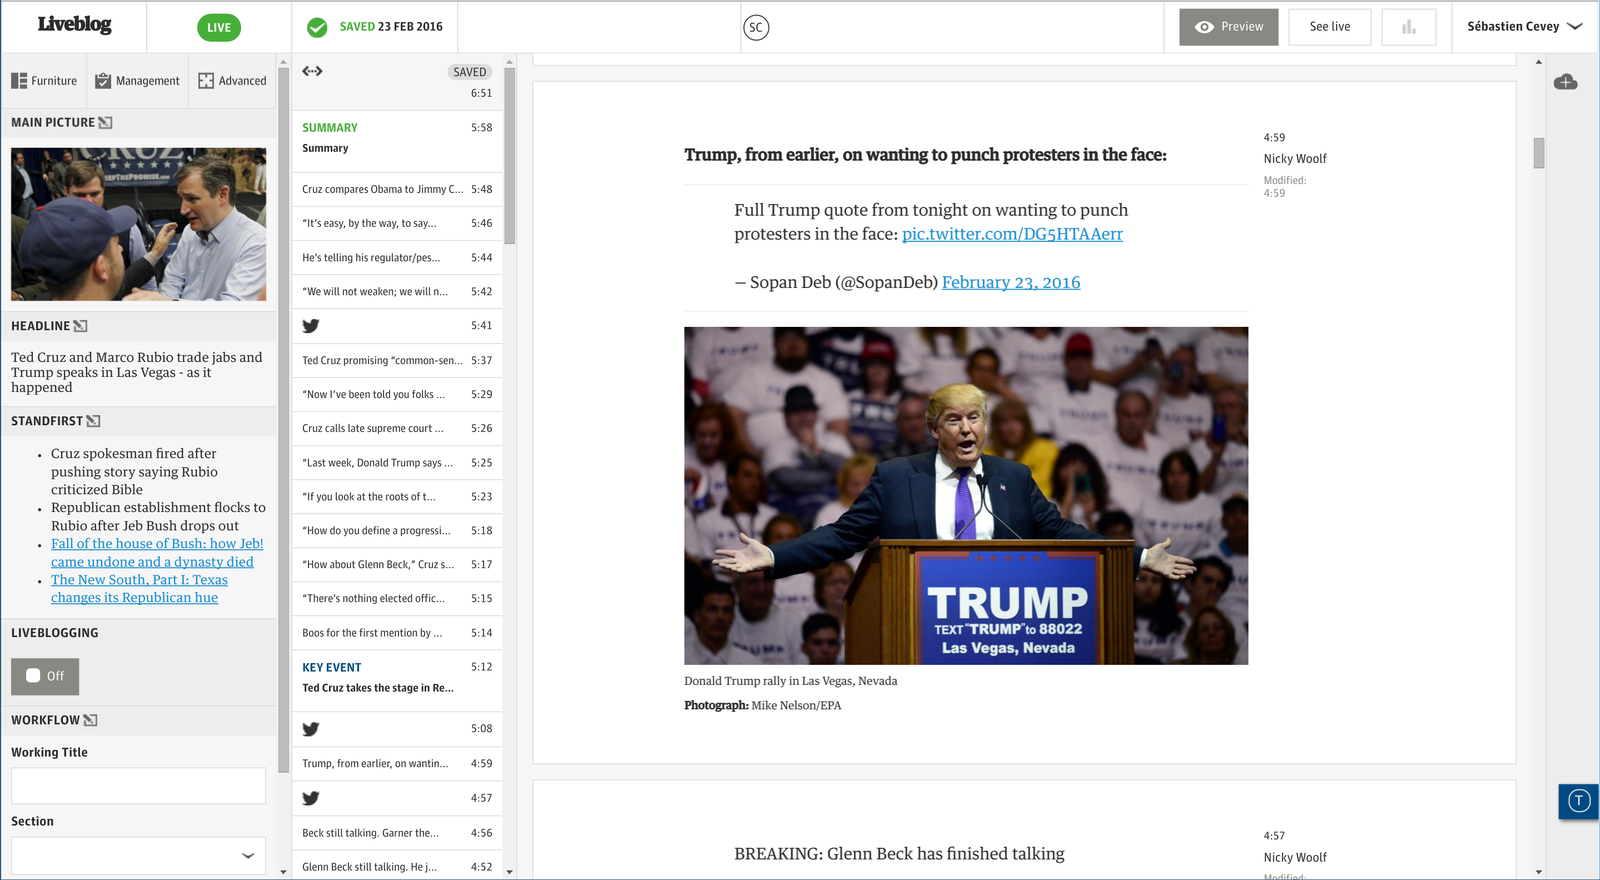Click the Nicky Woolf author name at 4:59
This screenshot has height=880, width=1600.
[1295, 159]
